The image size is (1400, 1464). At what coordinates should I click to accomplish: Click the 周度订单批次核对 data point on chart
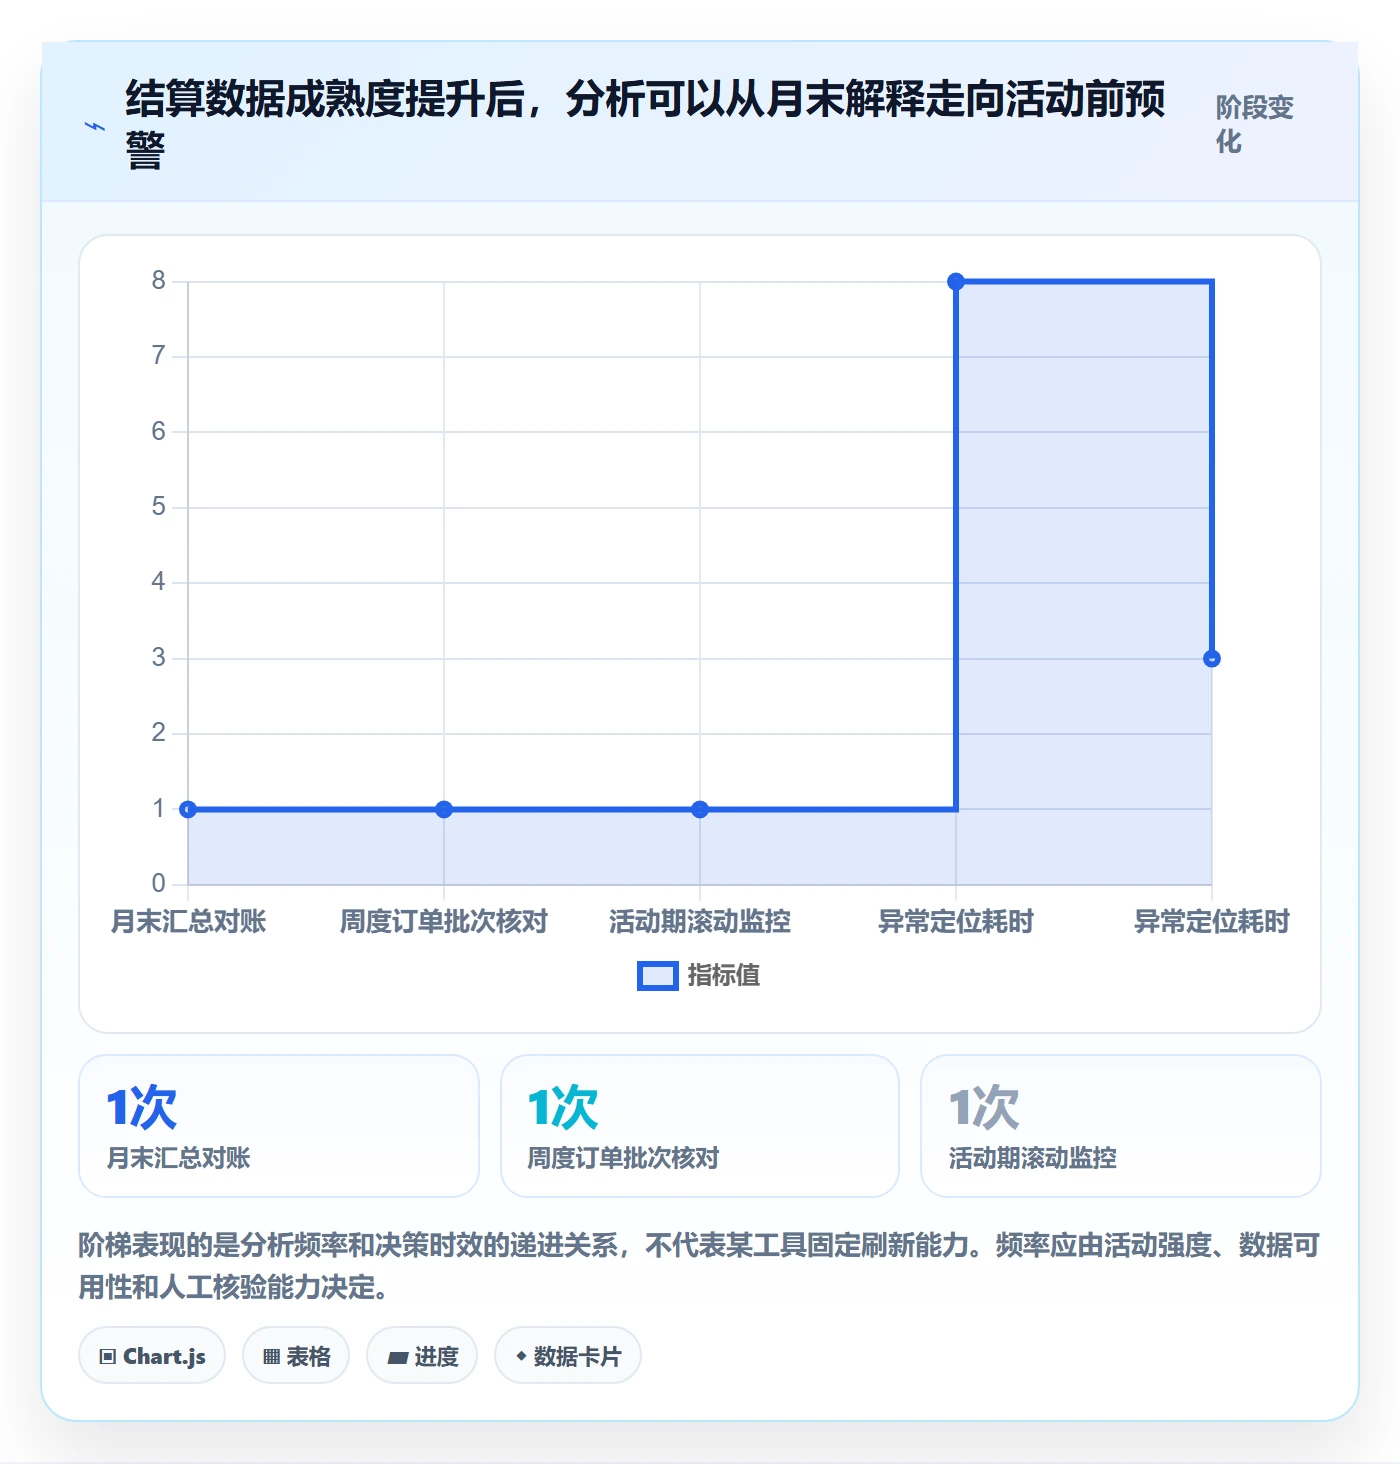[x=444, y=809]
